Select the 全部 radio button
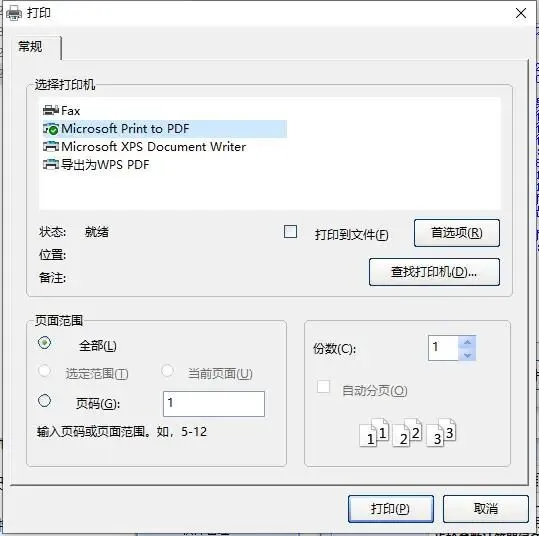 click(45, 342)
